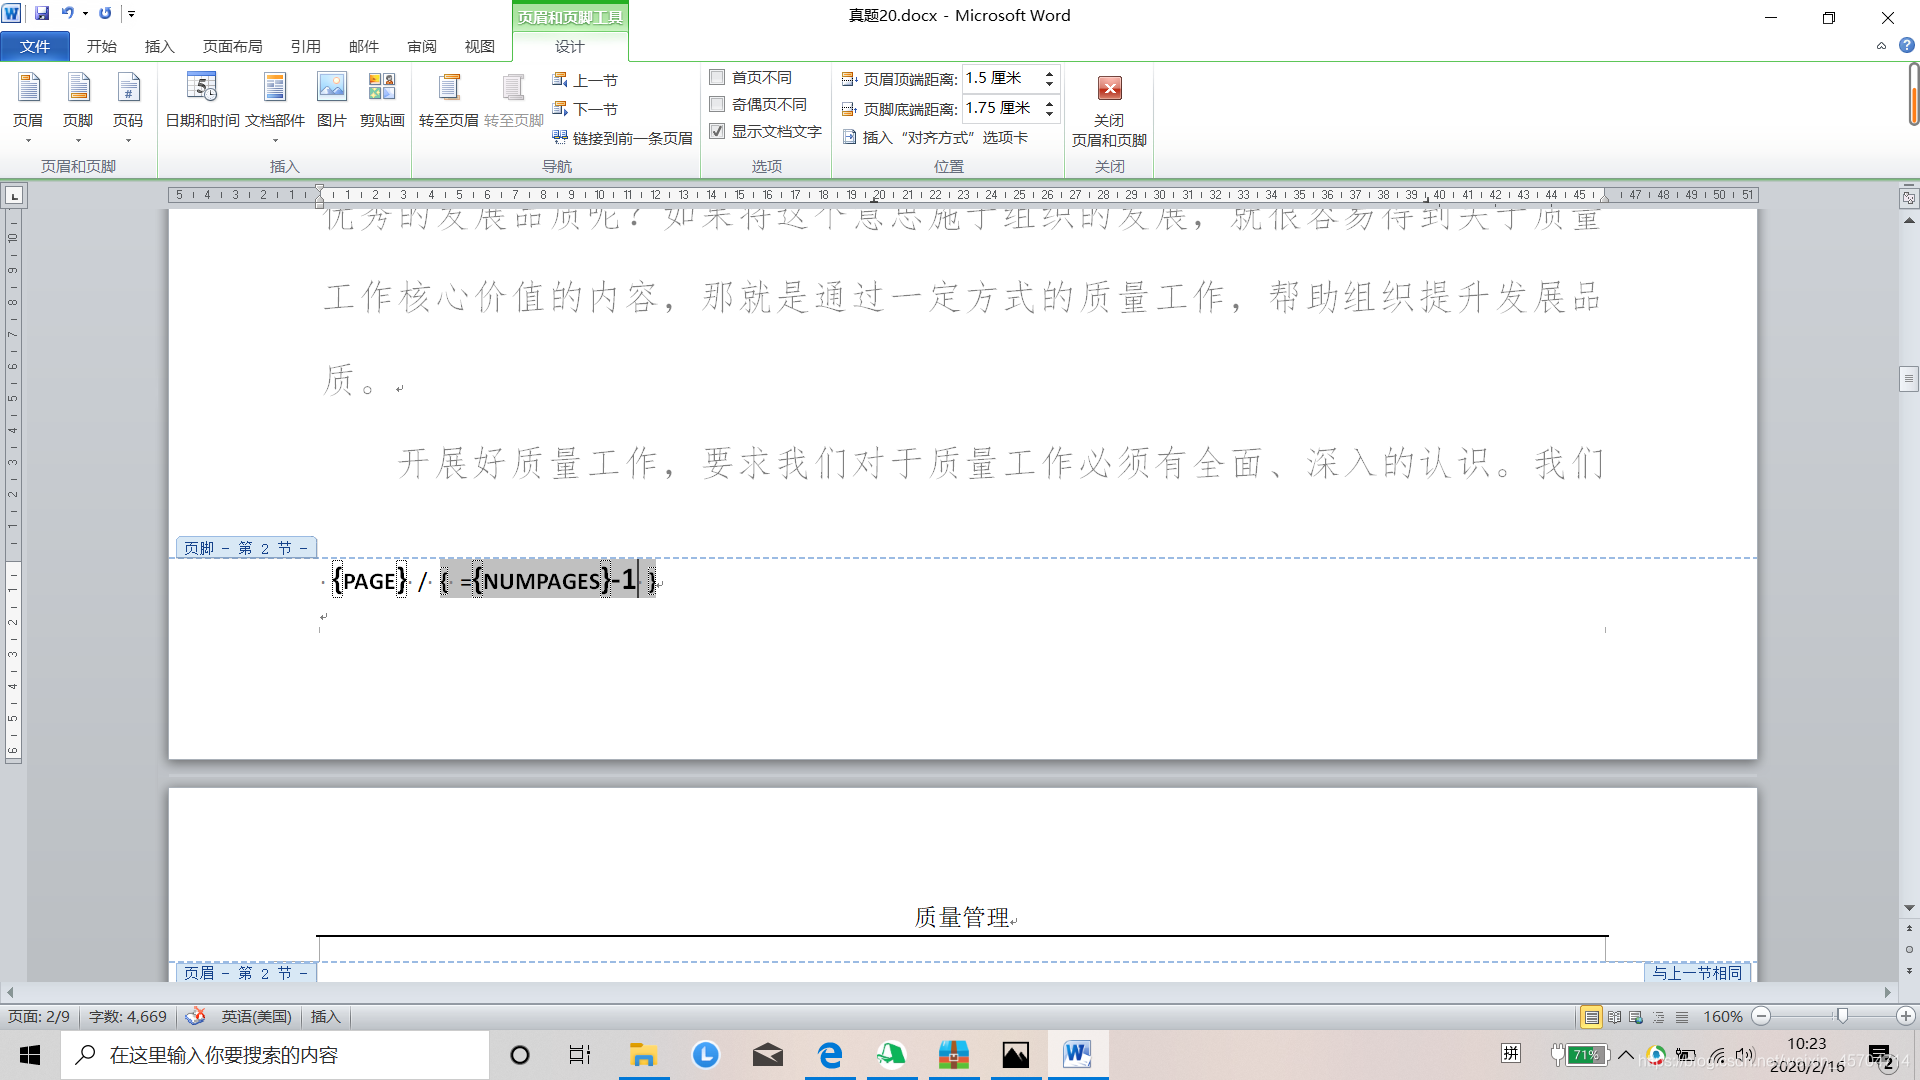Screen dimensions: 1920x1080
Task: Open the Document Parts (文档部件) gallery
Action: pos(275,101)
